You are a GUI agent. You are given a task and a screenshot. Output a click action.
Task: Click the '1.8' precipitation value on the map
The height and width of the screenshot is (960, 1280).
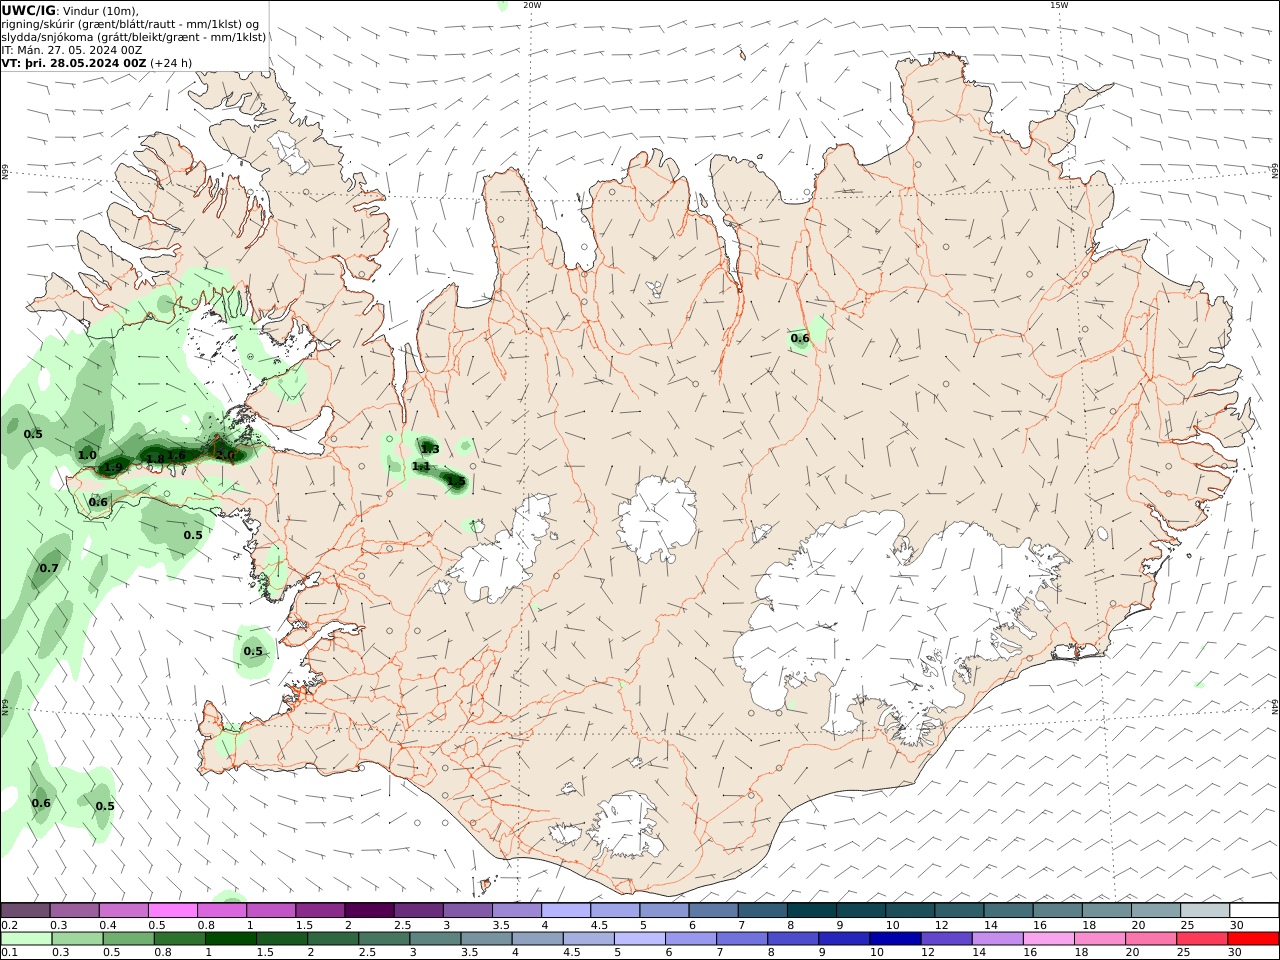(155, 460)
